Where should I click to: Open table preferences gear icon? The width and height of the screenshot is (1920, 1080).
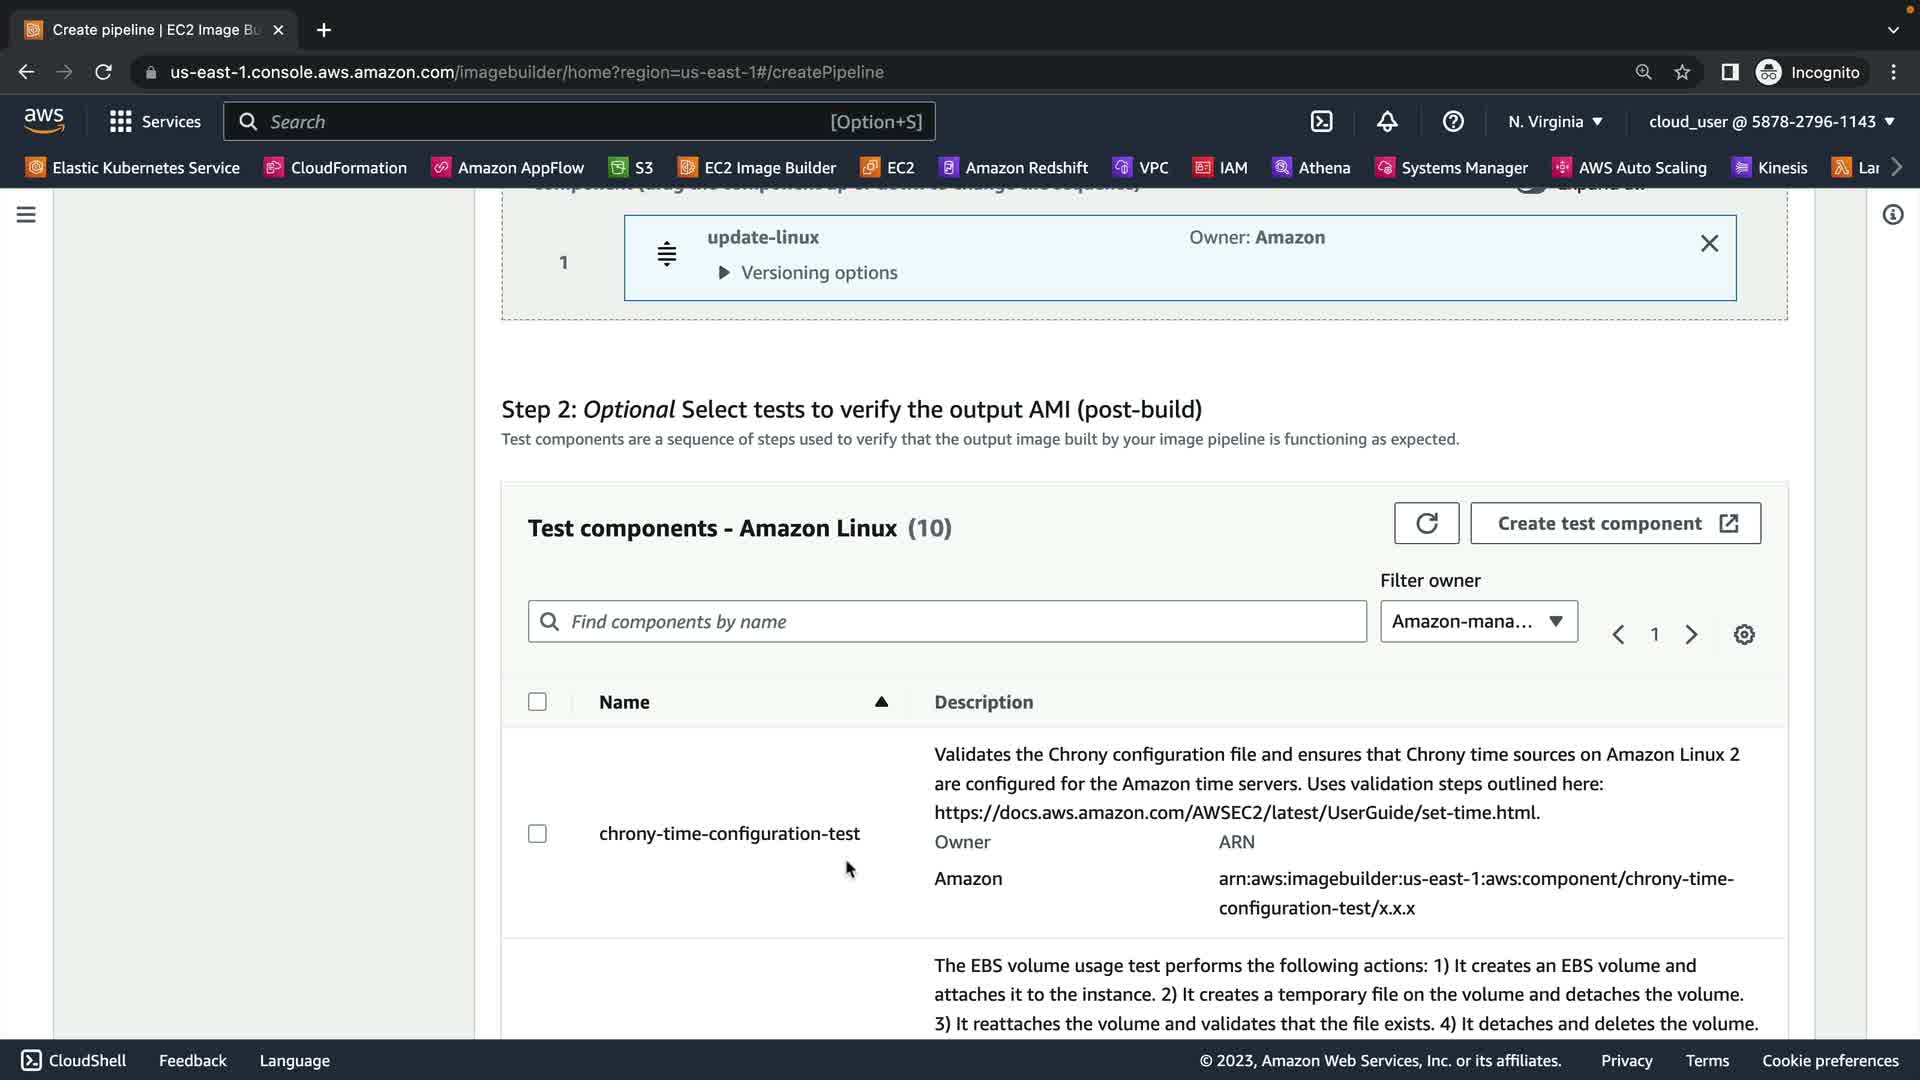pos(1744,635)
